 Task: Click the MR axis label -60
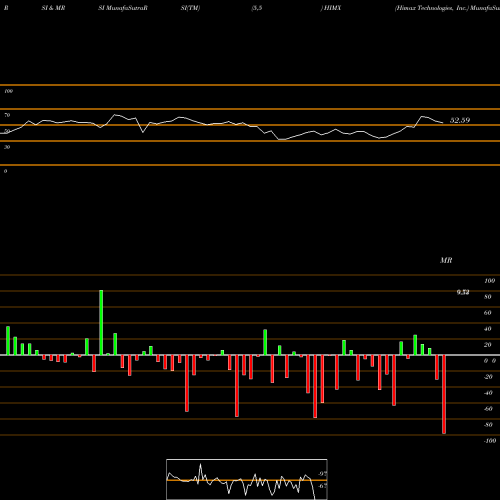[488, 409]
